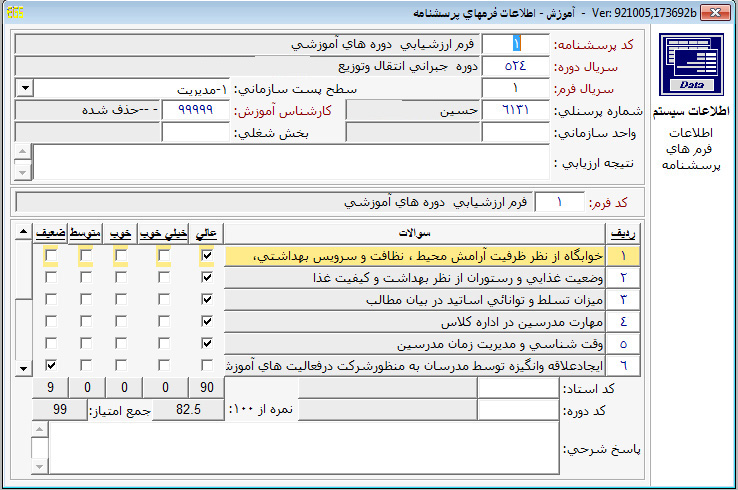Check متوسط checkbox for question row ٢
Viewport: 738px width, 490px height.
86,277
